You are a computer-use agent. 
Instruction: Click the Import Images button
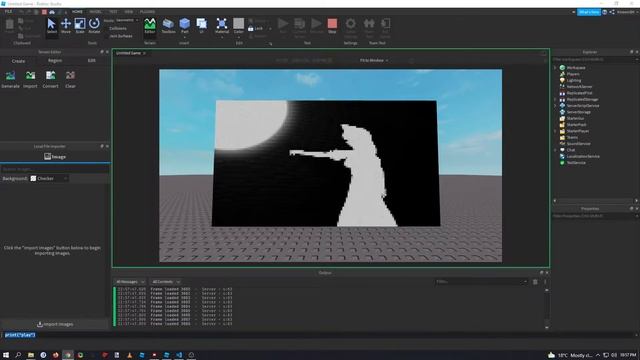pyautogui.click(x=55, y=324)
